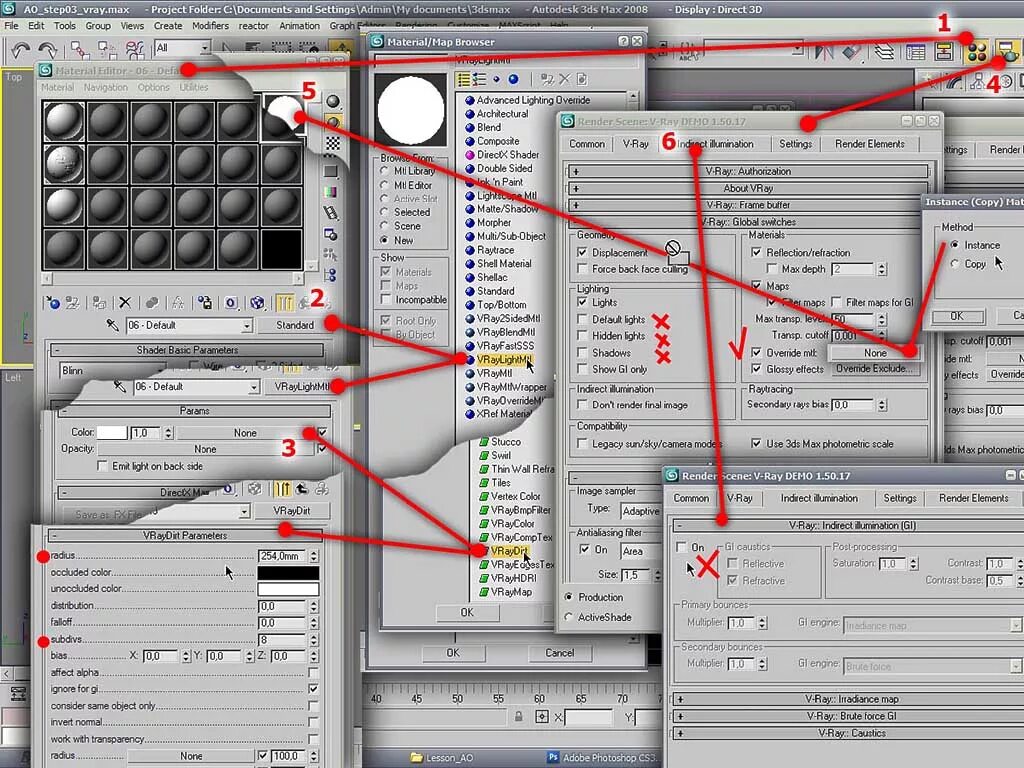The image size is (1024, 768).
Task: Click the Standard material type button
Action: [x=295, y=325]
